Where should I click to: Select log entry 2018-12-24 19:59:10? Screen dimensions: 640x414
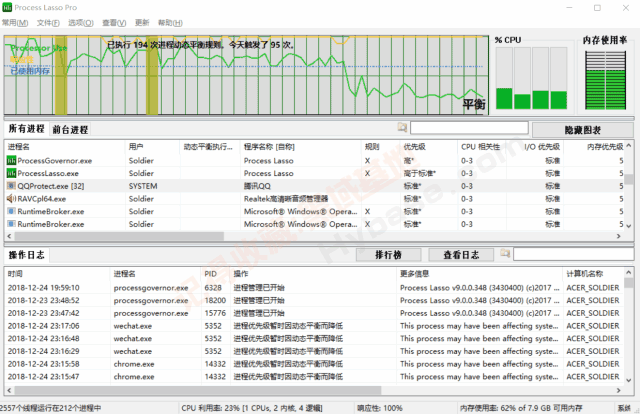[x=315, y=288]
